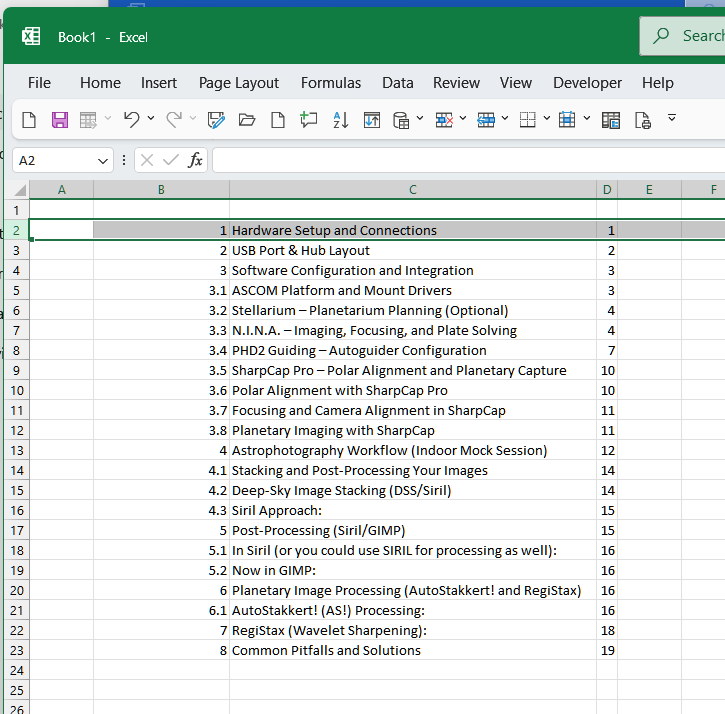
Task: Expand the insert cells dropdown arrow
Action: 505,118
